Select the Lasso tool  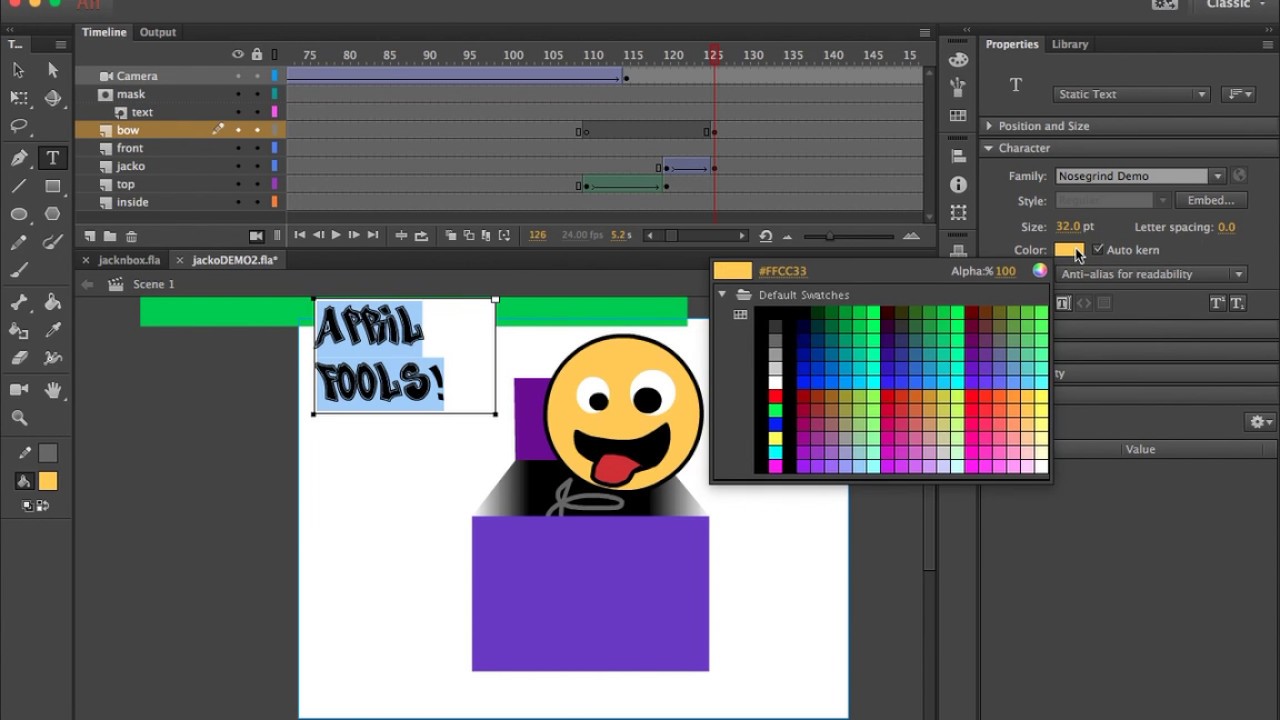click(18, 127)
